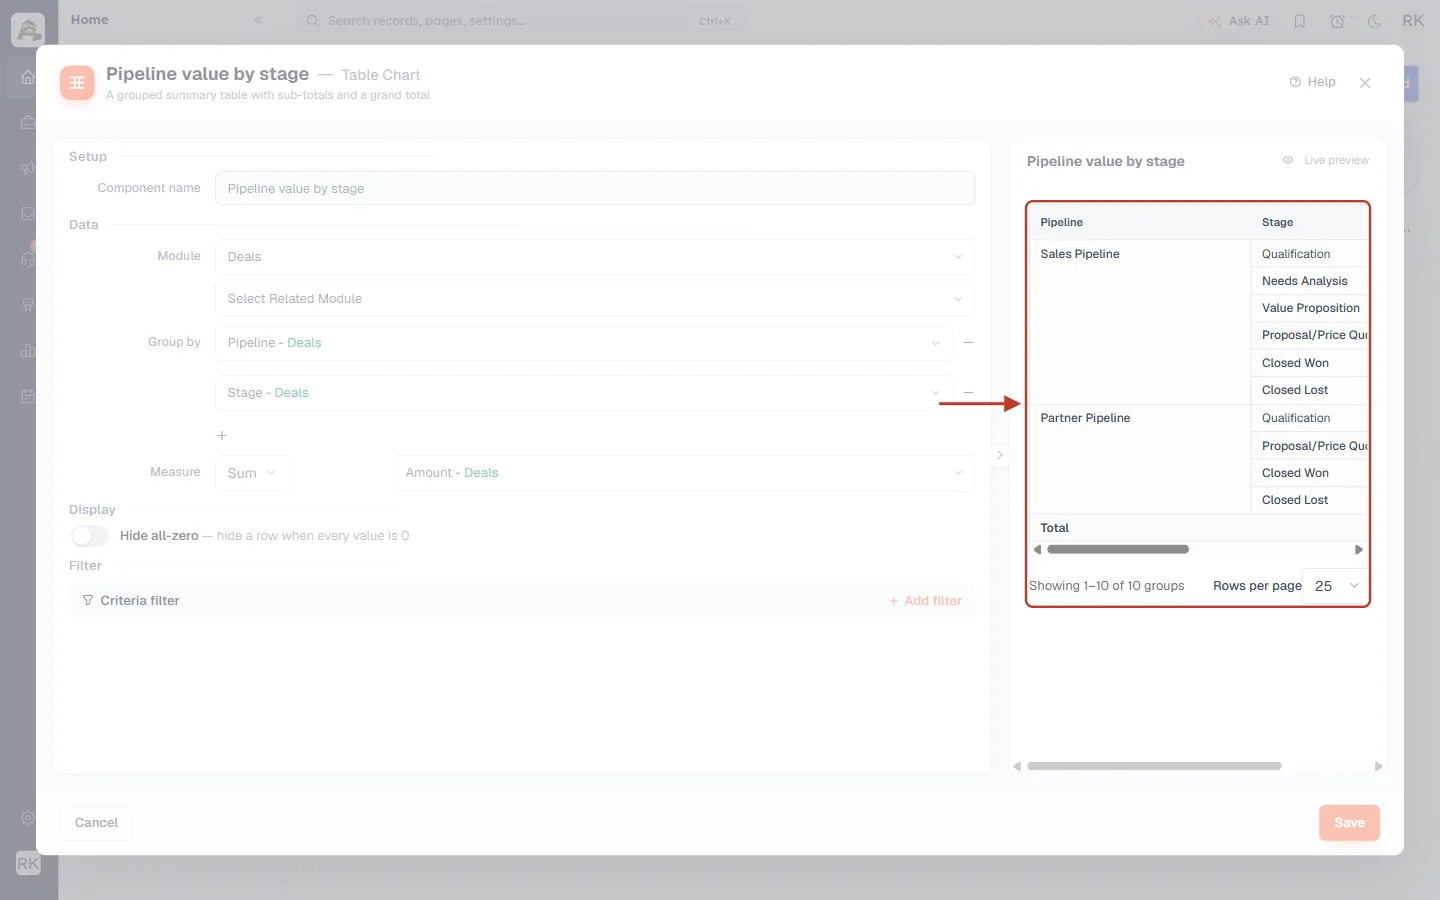Toggle the Hide all-zero switch

coord(89,536)
